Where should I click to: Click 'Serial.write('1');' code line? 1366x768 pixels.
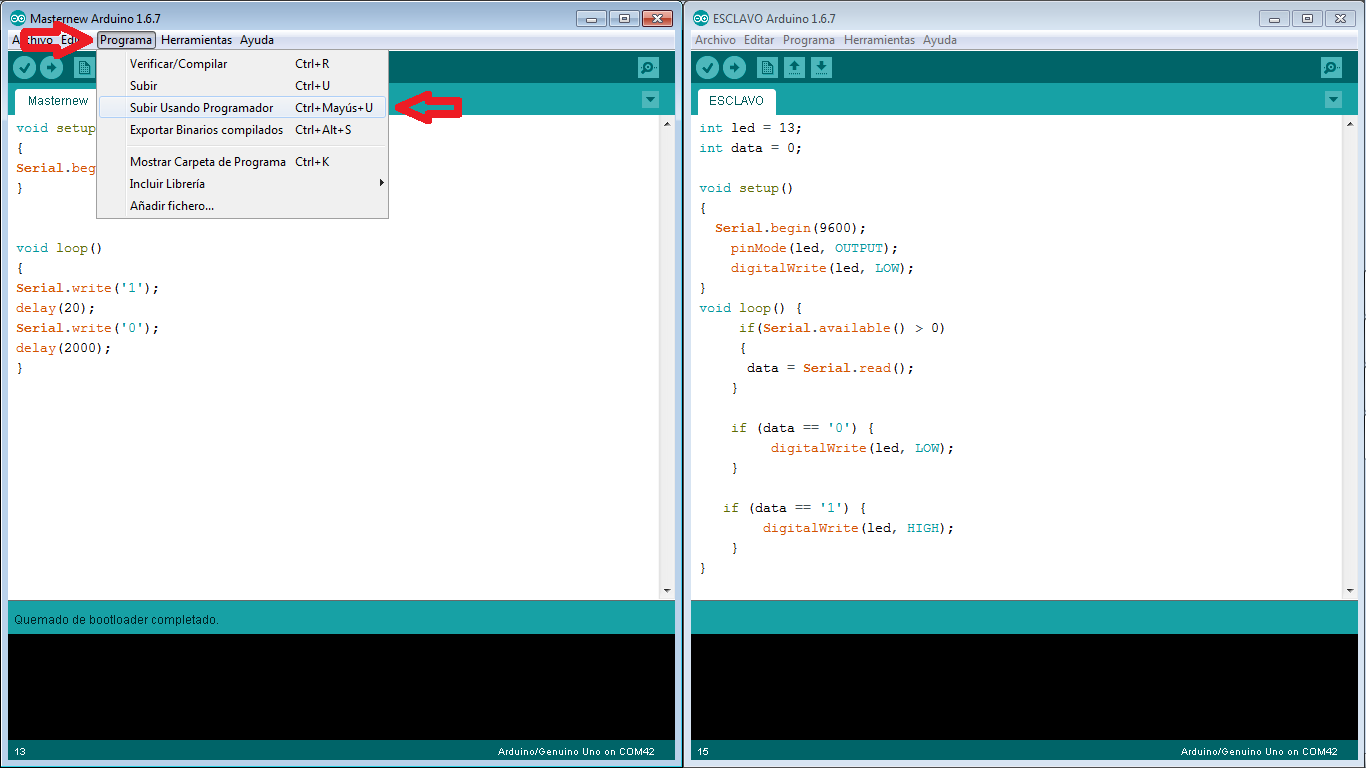tap(88, 288)
